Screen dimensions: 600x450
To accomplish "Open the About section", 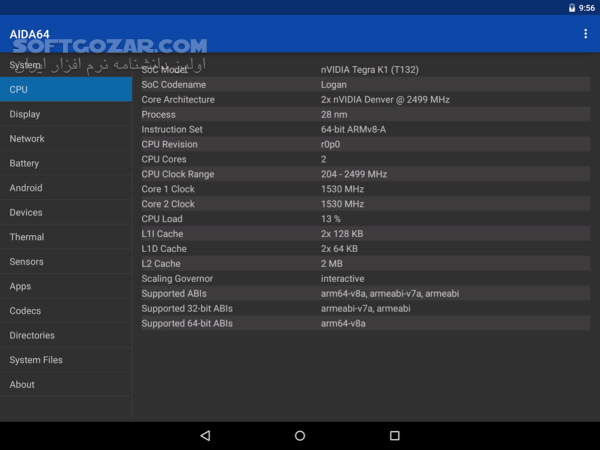I will pos(66,385).
